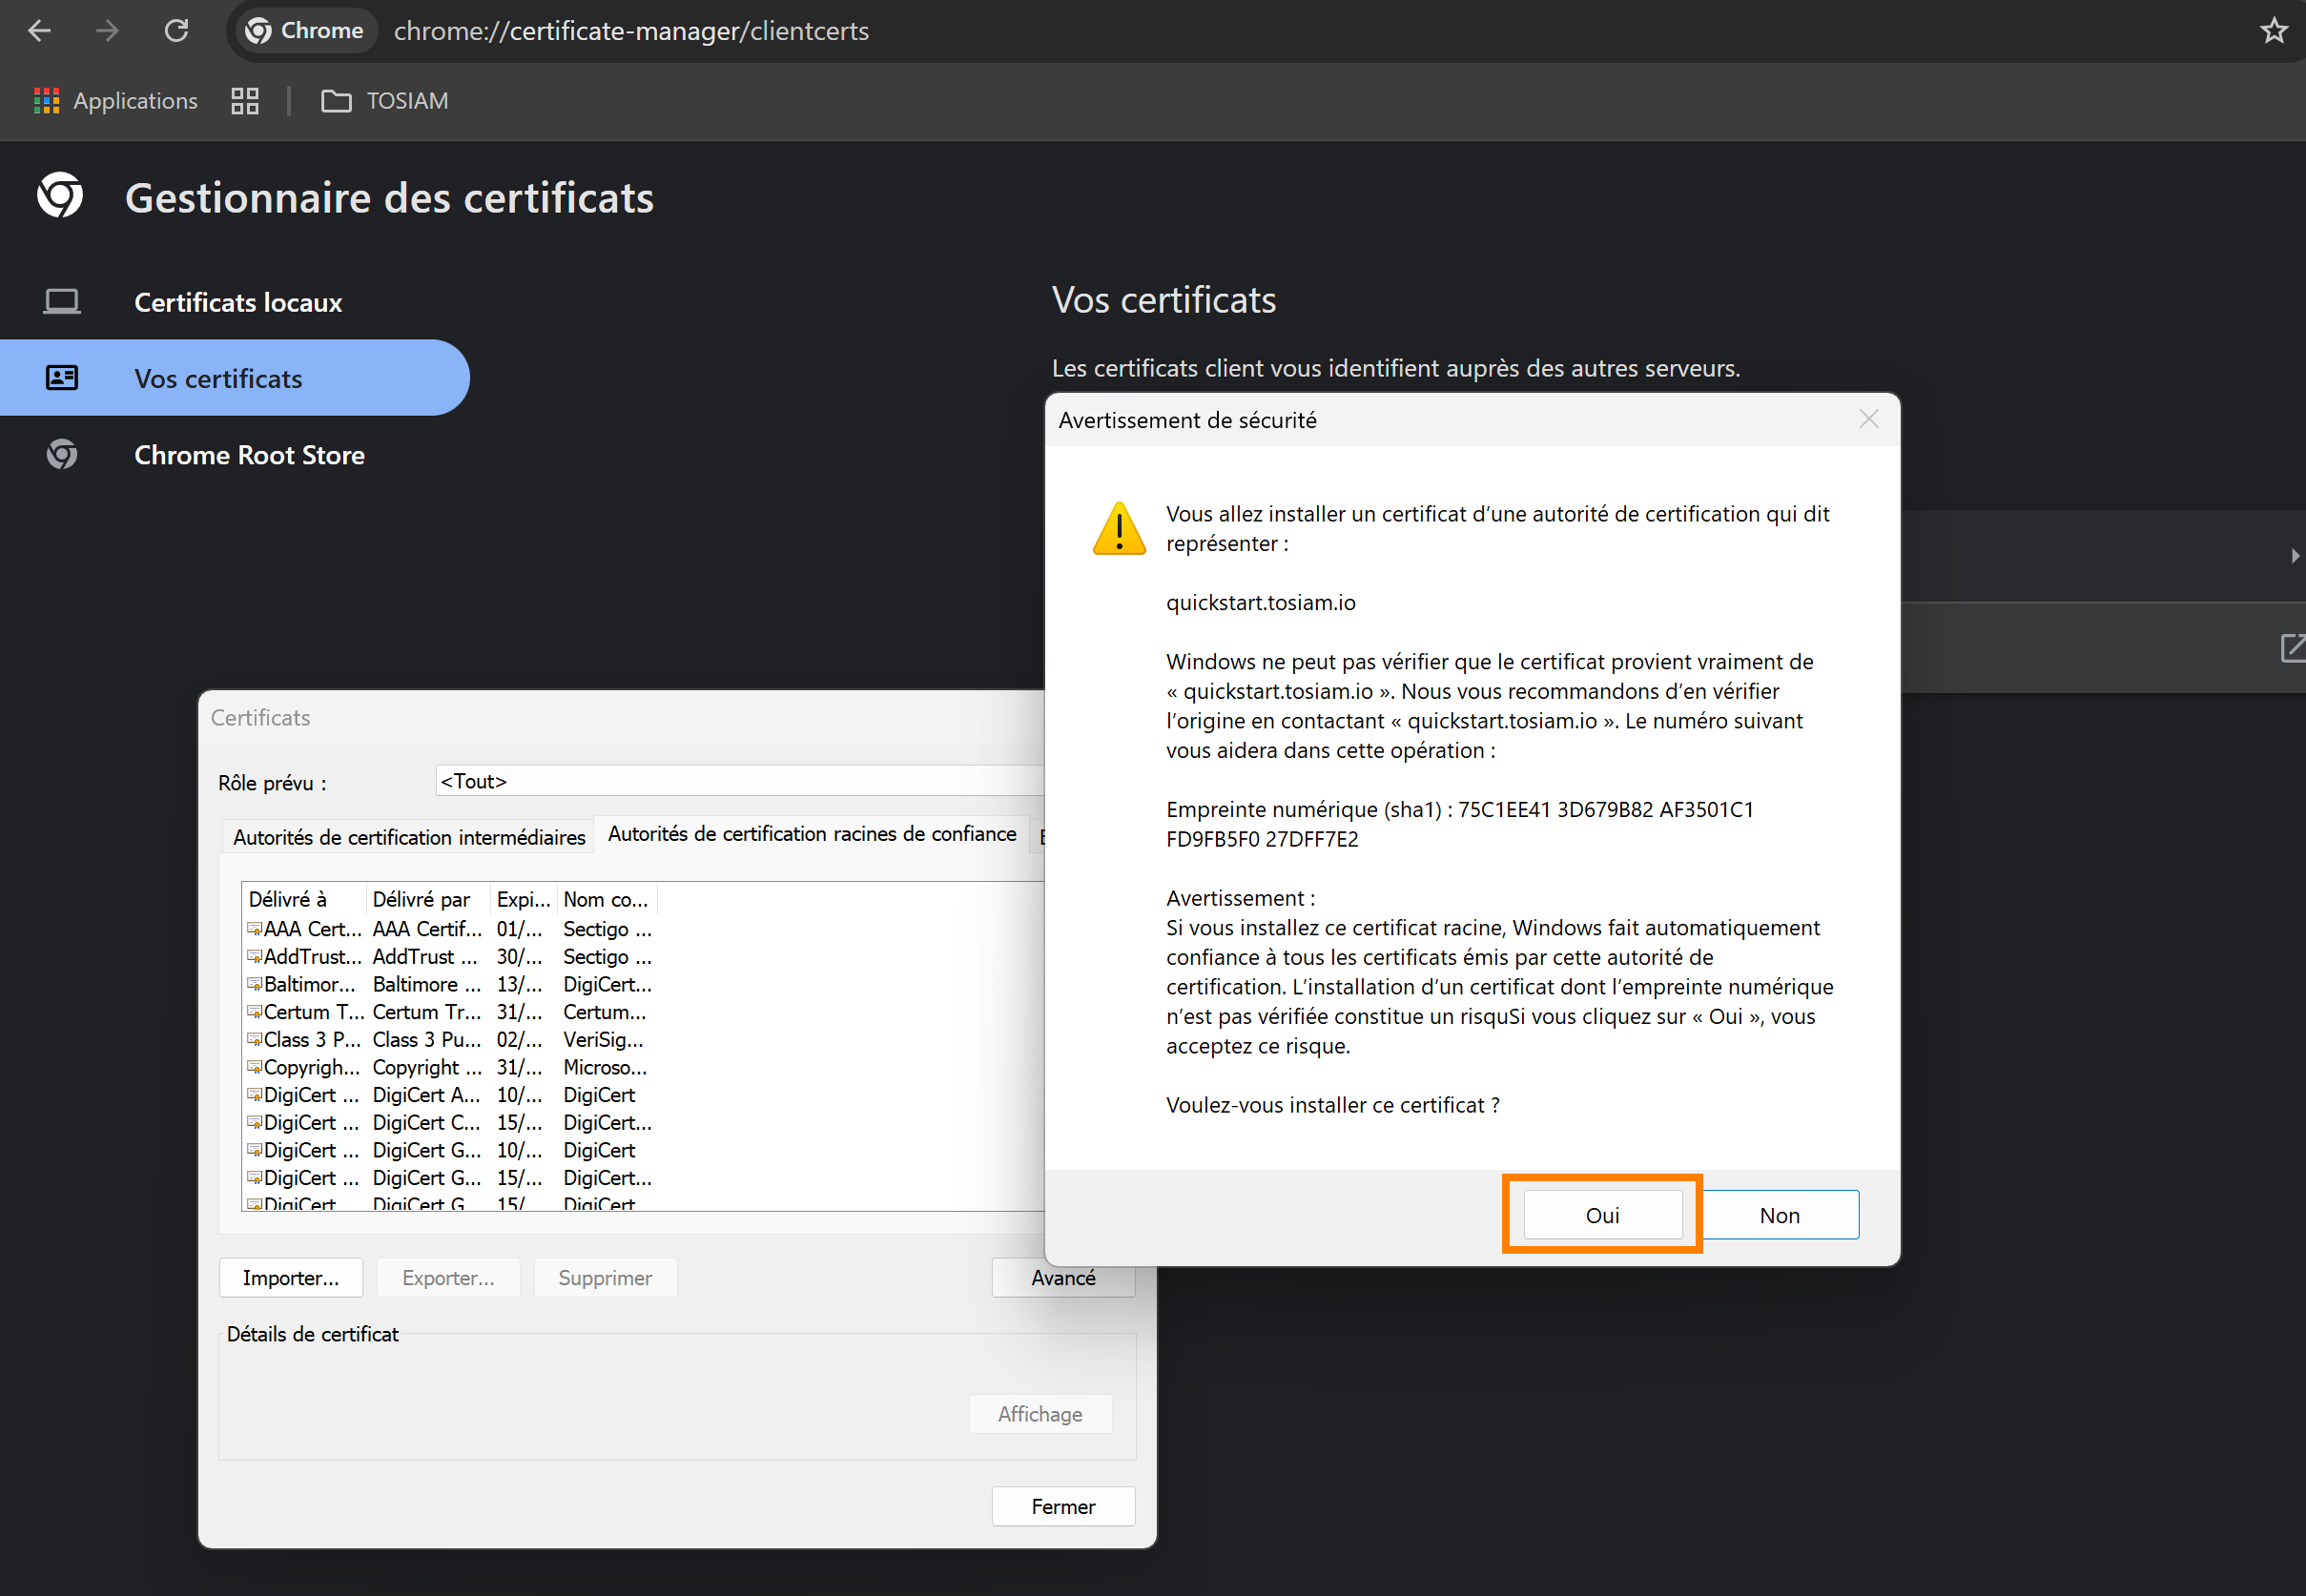Click the yellow warning icon in dialog
The width and height of the screenshot is (2306, 1596).
[1119, 528]
